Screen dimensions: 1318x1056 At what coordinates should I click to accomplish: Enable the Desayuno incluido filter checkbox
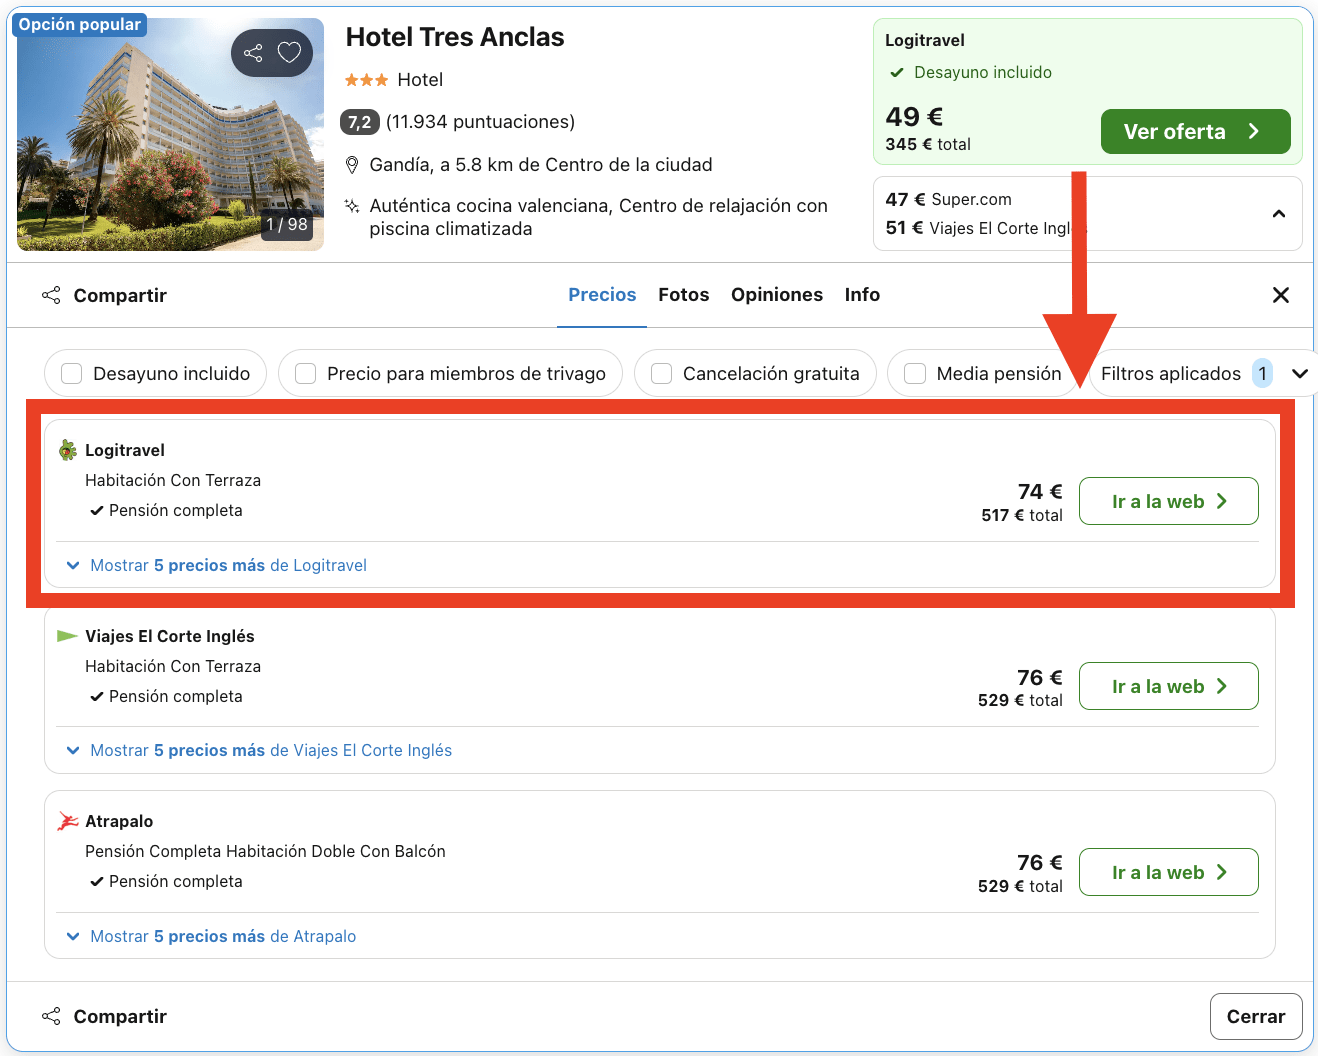72,373
